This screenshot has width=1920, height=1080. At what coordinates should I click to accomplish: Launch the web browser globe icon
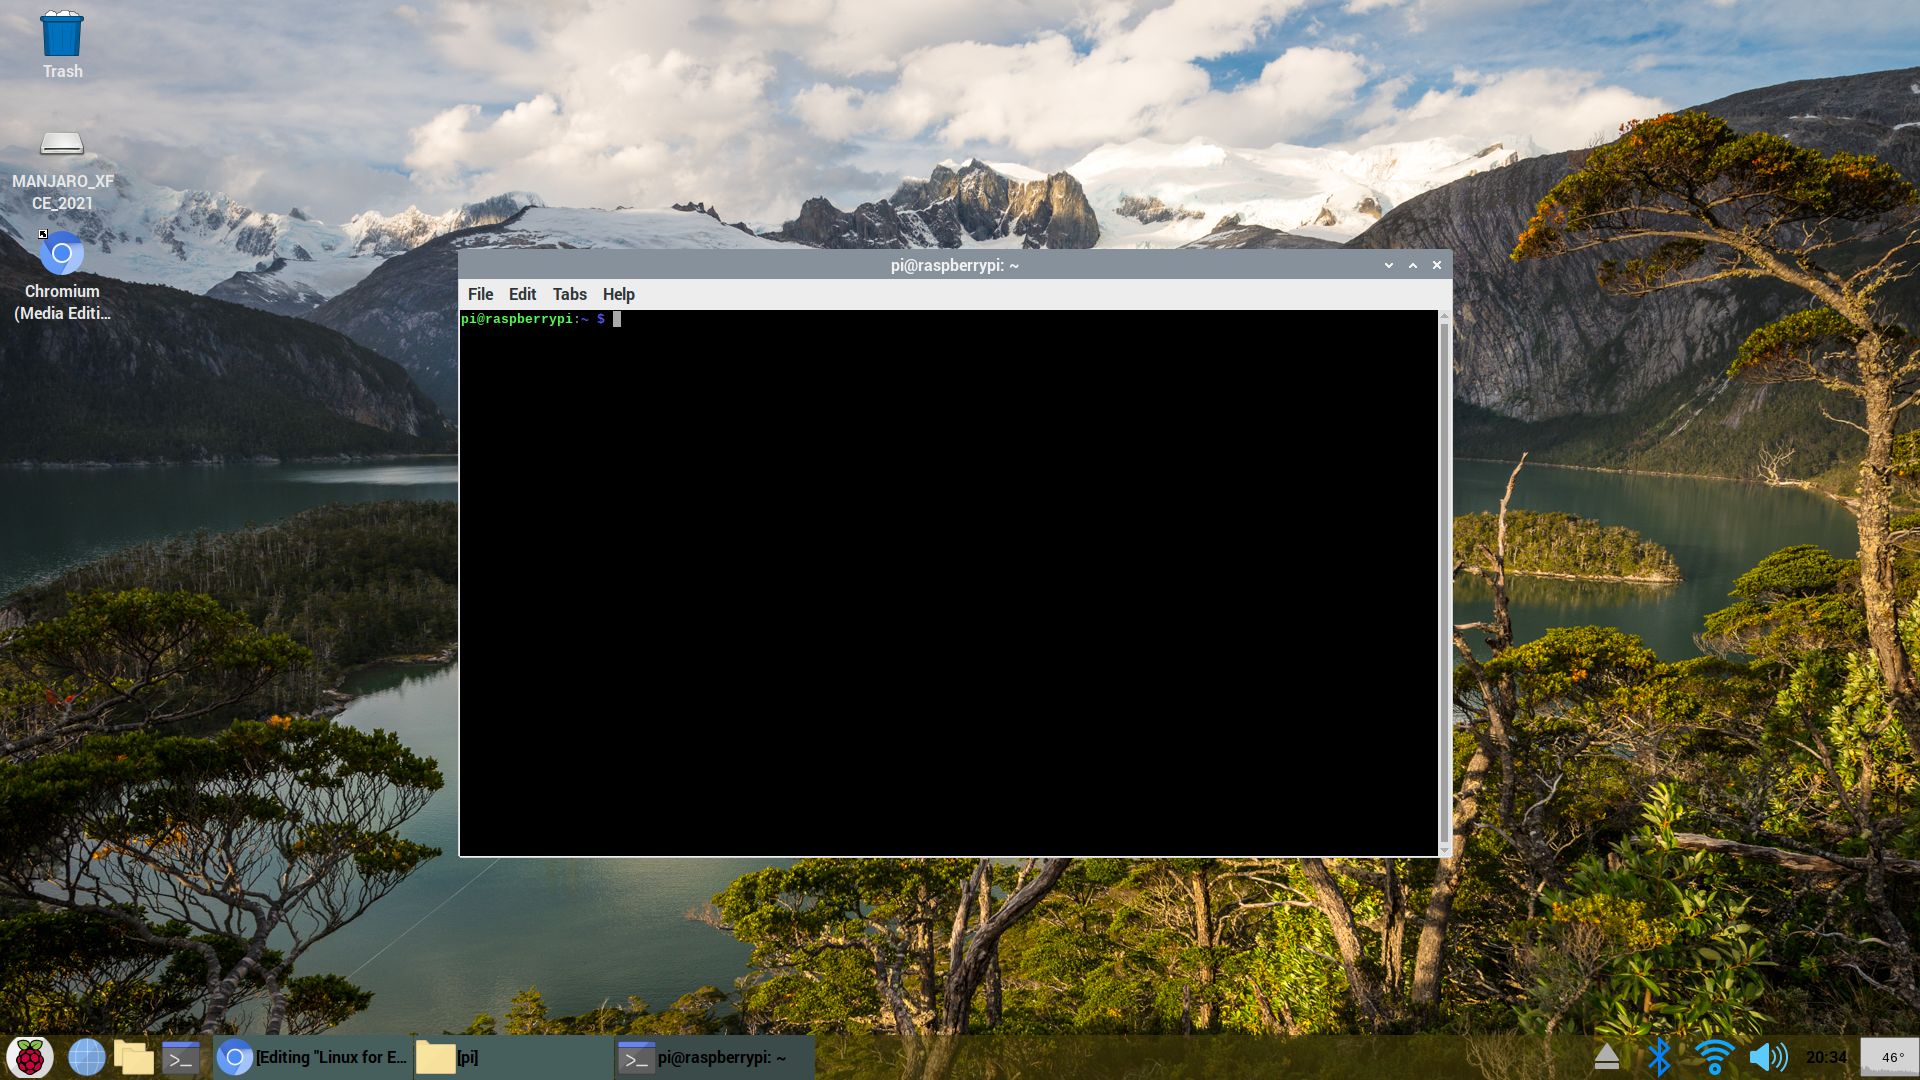tap(86, 1057)
